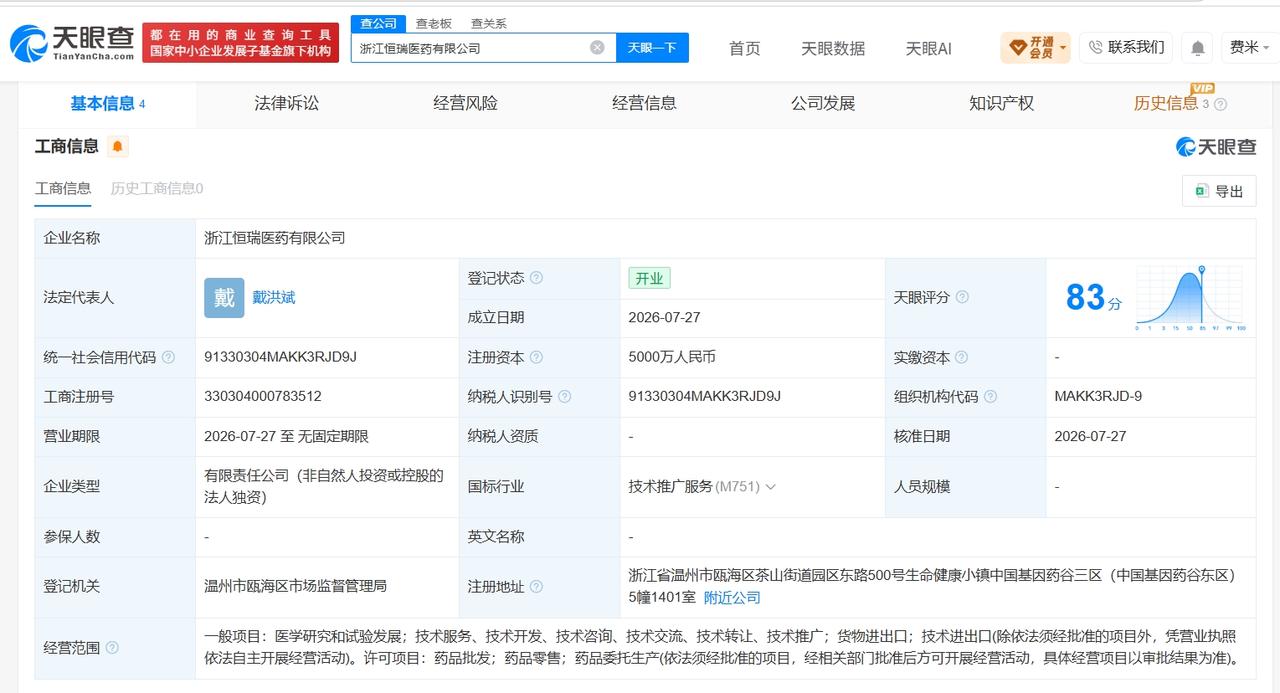Open help icon next to 实缴资本

tap(962, 357)
